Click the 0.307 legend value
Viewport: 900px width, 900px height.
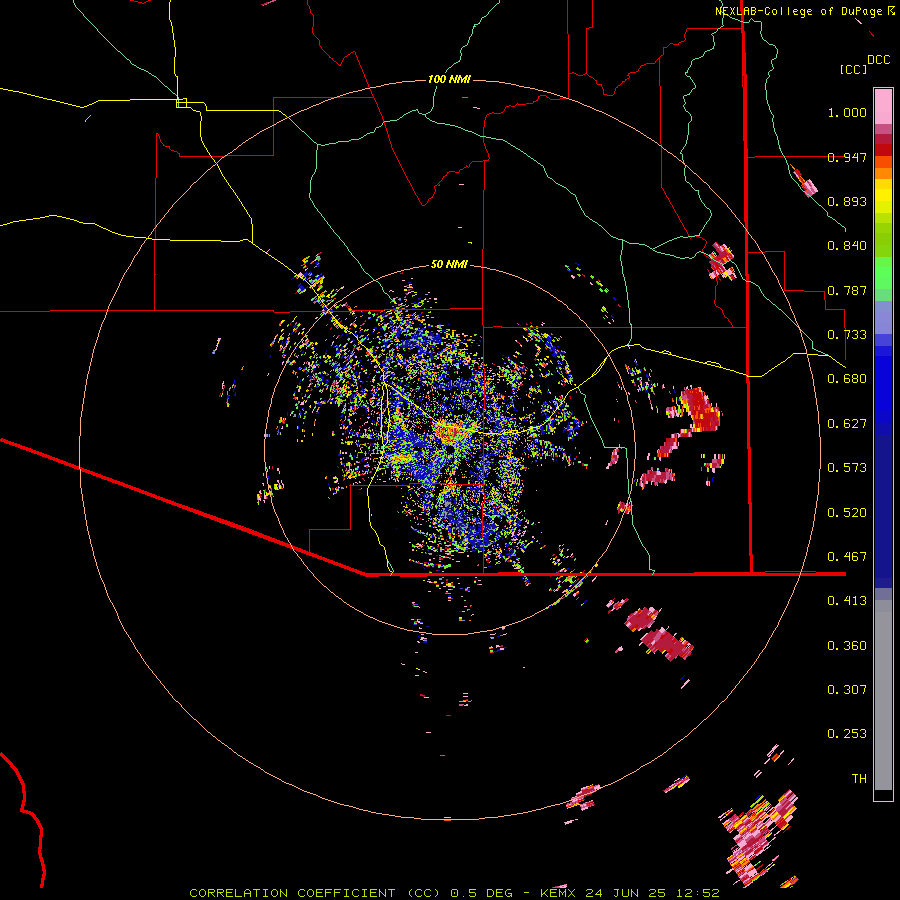click(x=847, y=690)
